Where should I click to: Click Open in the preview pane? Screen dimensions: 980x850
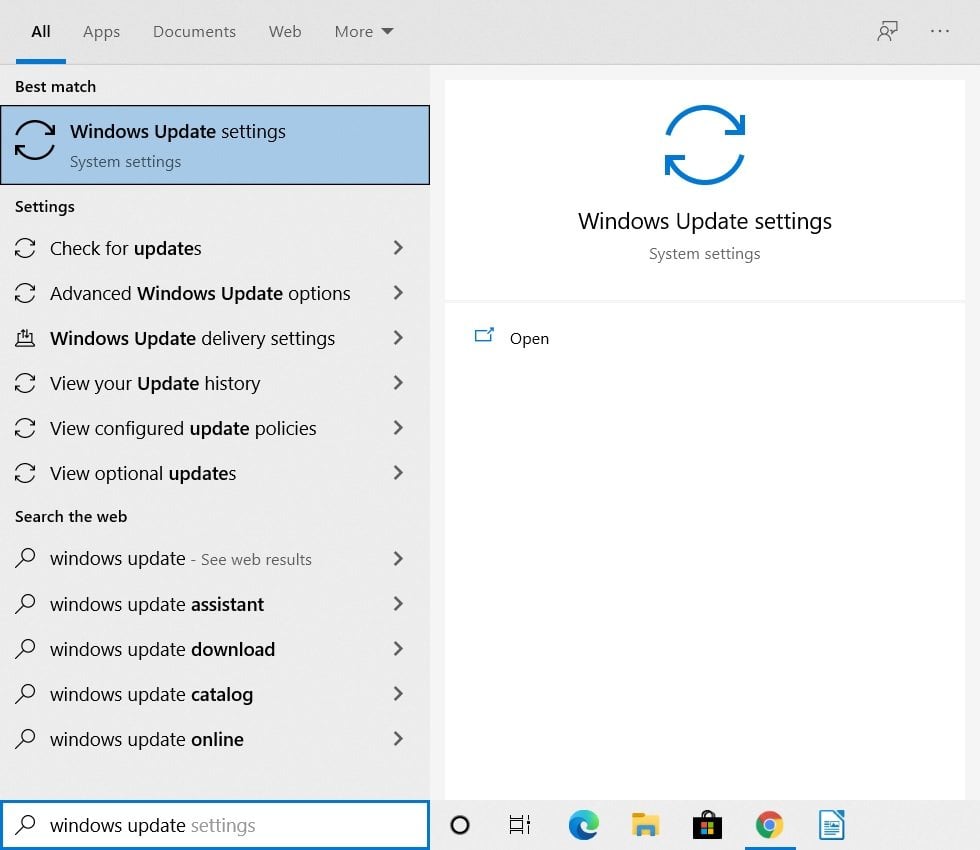(x=529, y=338)
